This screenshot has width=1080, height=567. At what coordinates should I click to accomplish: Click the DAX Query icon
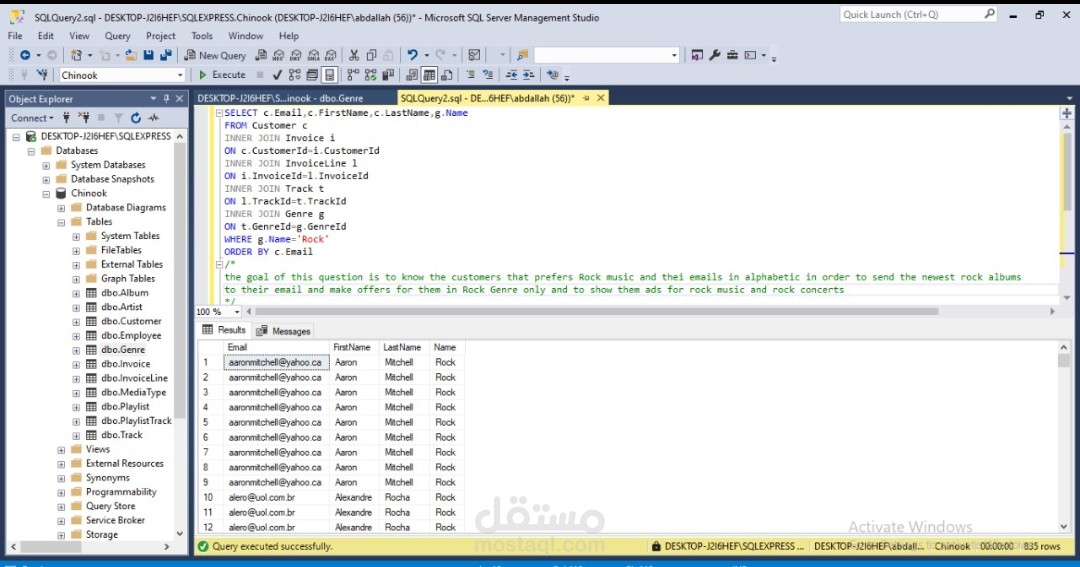[331, 55]
